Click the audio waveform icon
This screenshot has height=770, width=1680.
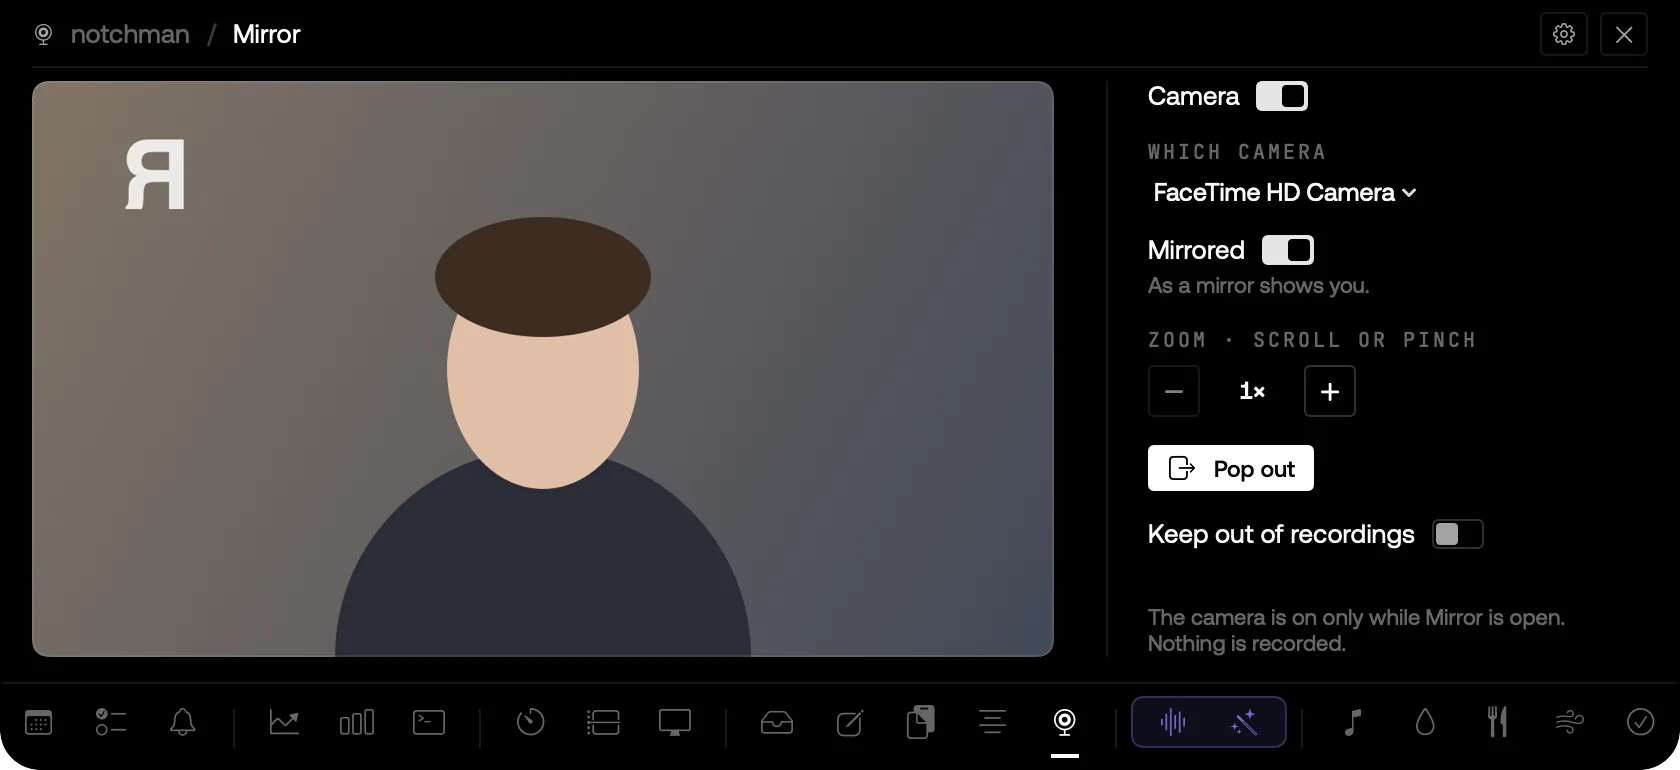[x=1173, y=722]
